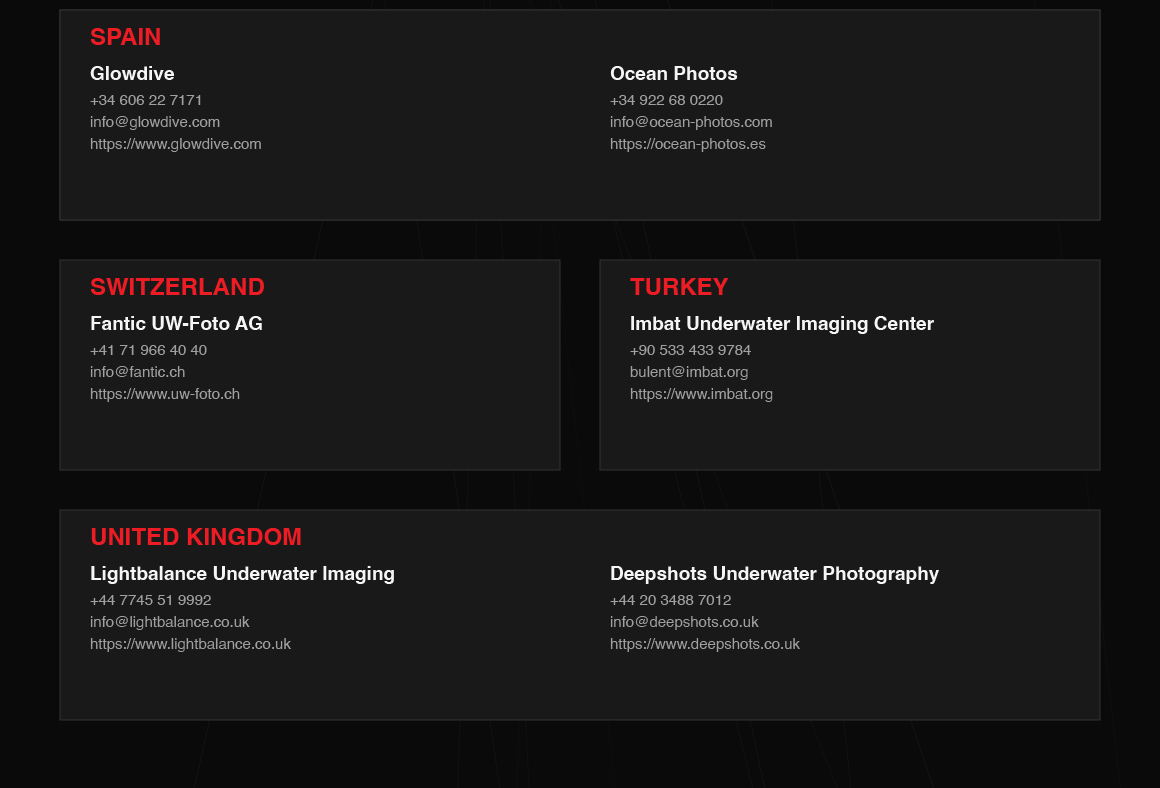Email info@deepshots.co.uk
Image resolution: width=1160 pixels, height=788 pixels.
[x=684, y=622]
